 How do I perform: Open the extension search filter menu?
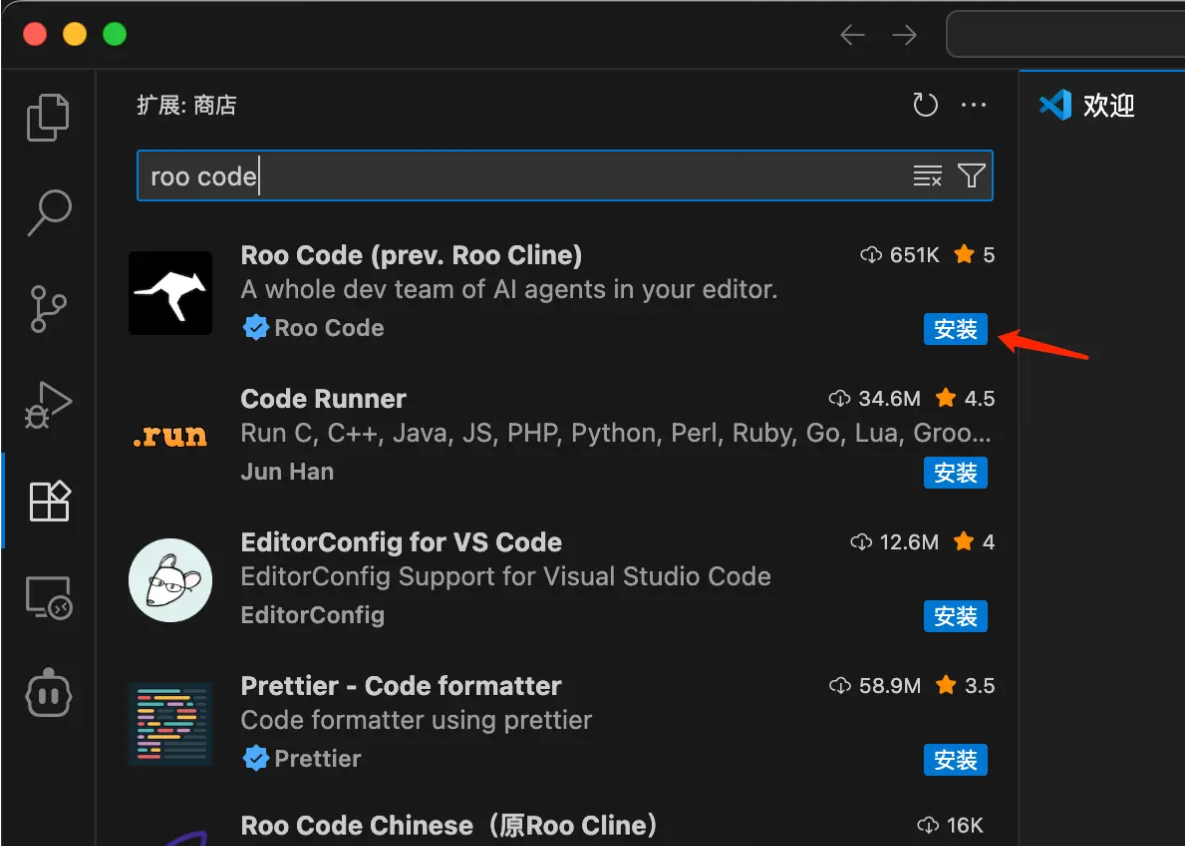point(971,175)
